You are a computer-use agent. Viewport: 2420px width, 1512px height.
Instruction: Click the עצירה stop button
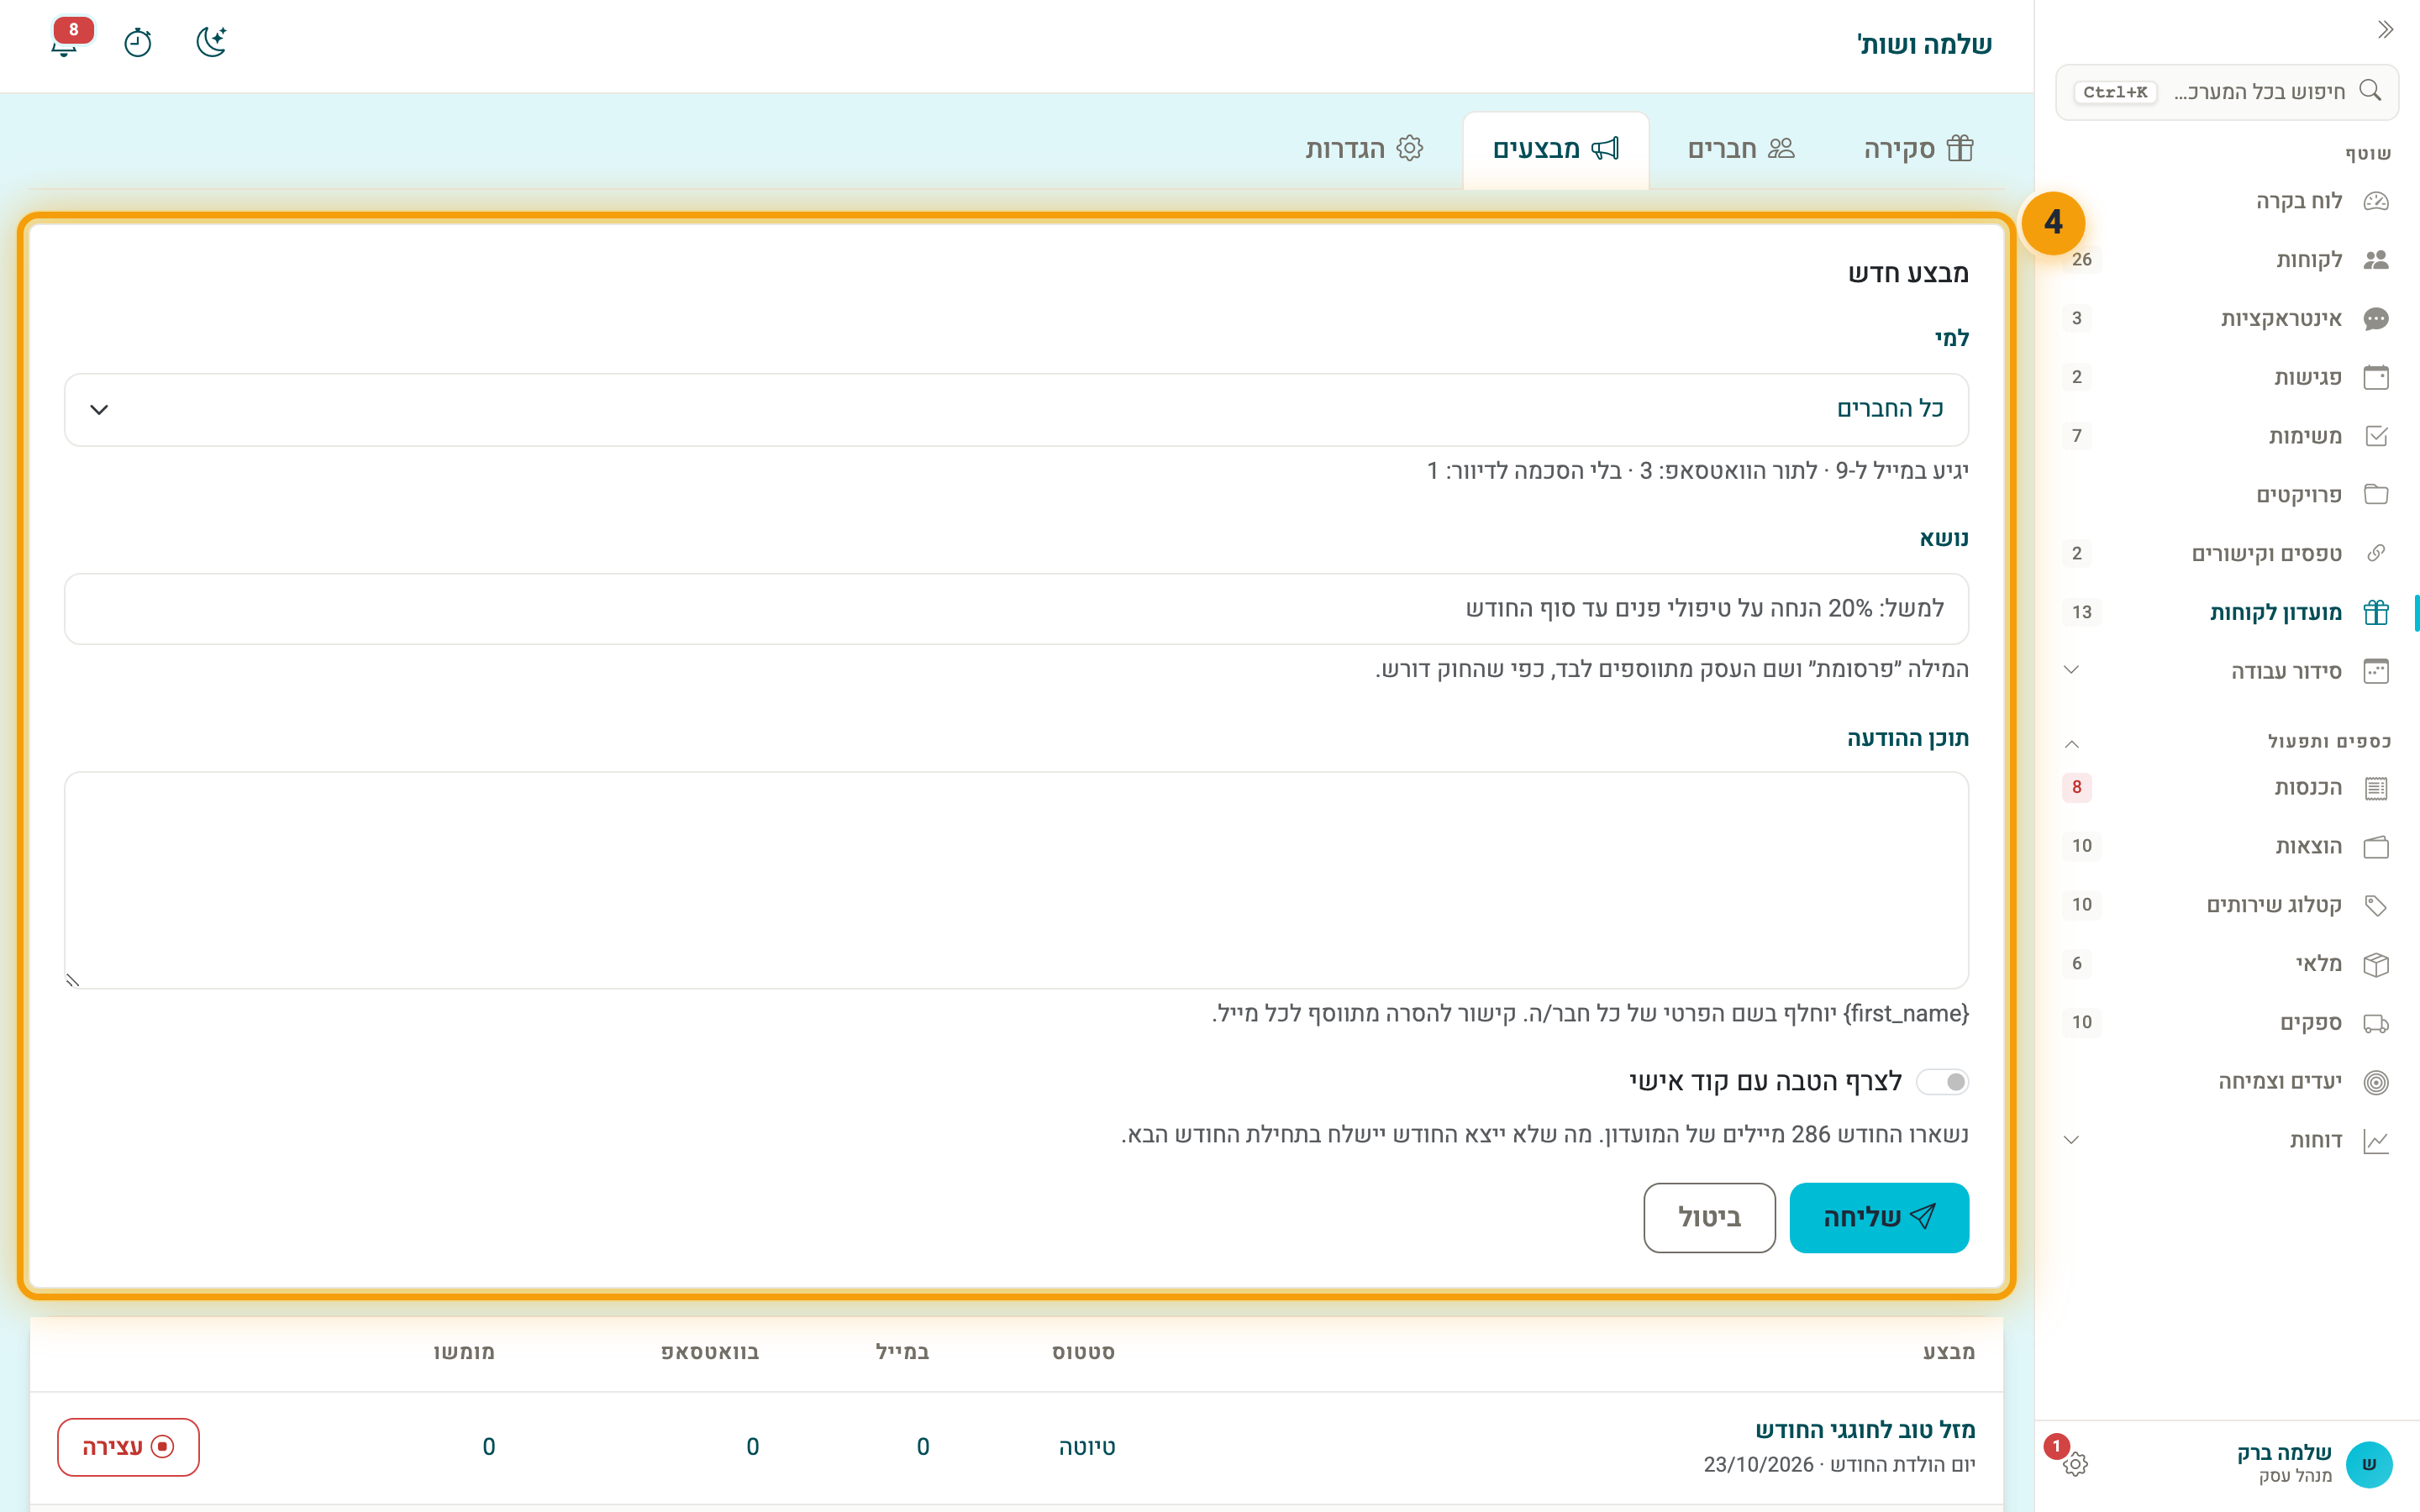(128, 1447)
